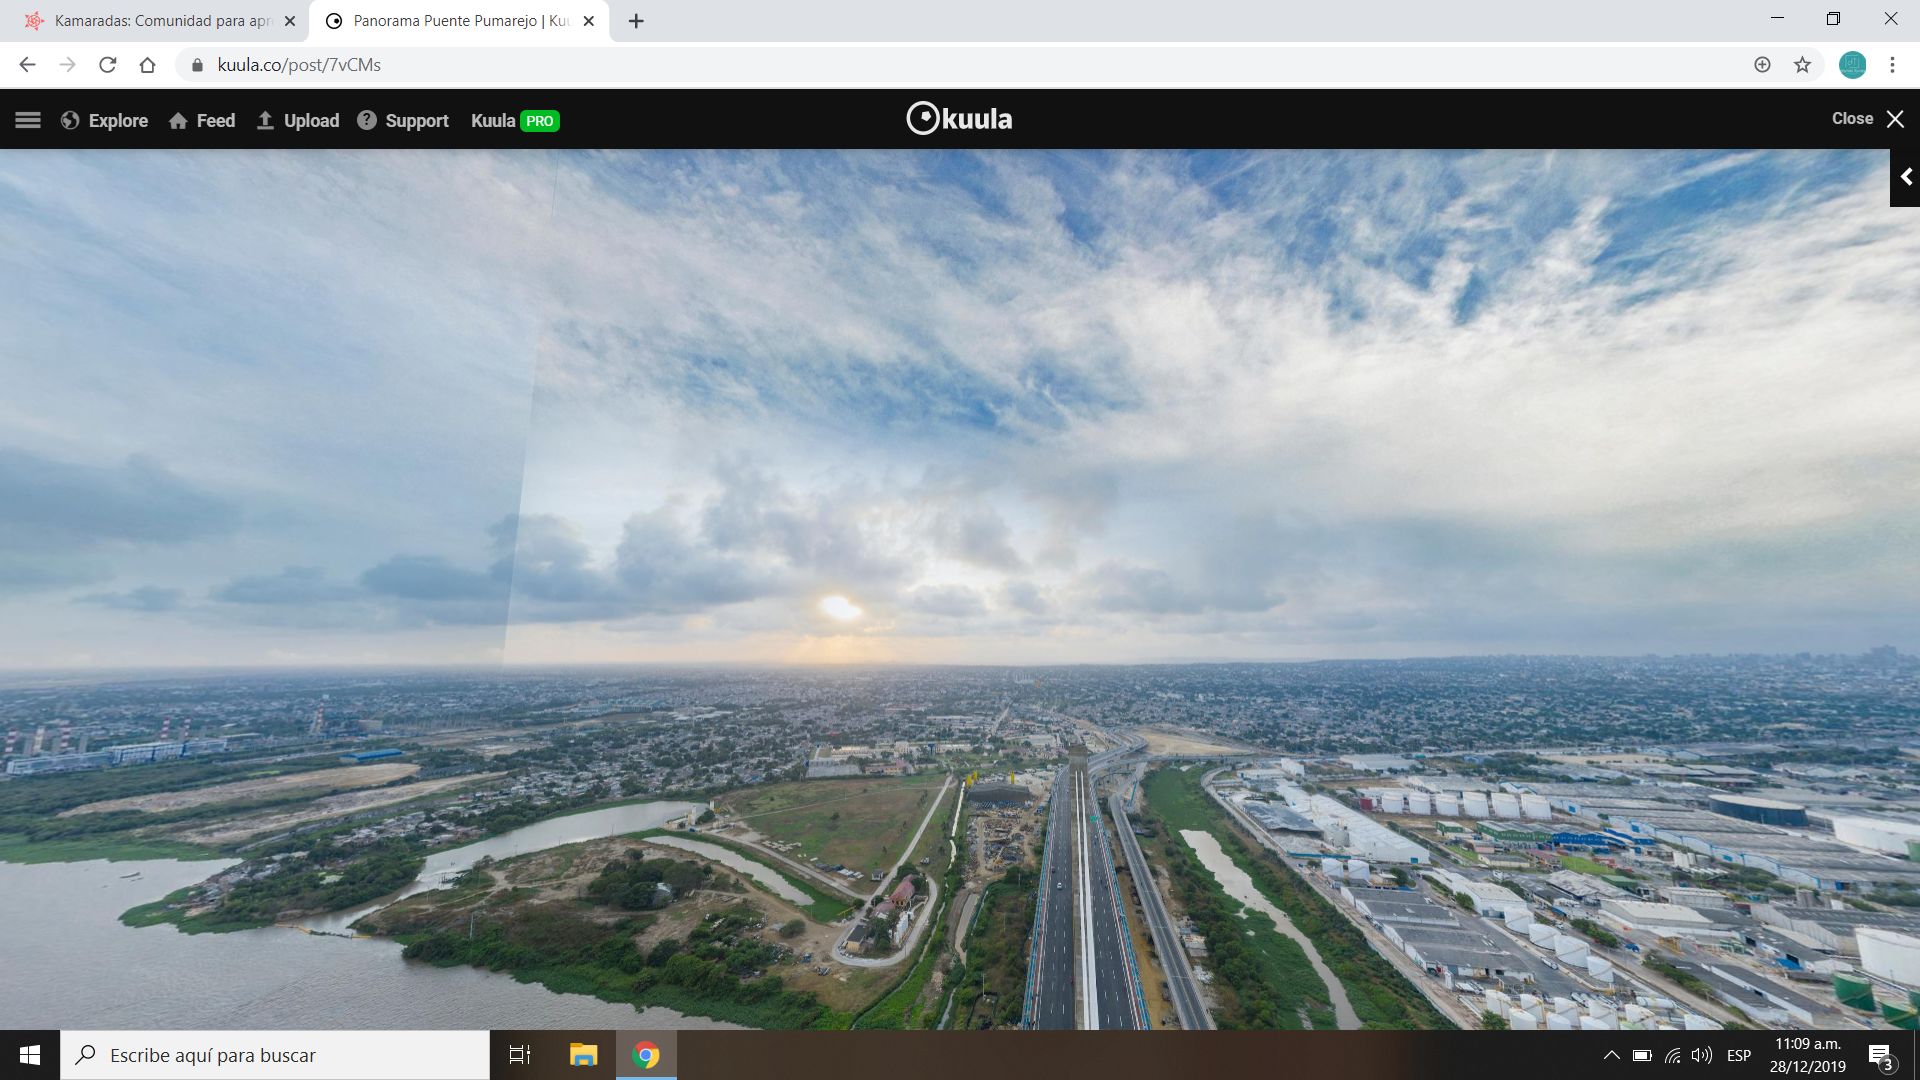Open the Support page

(403, 120)
